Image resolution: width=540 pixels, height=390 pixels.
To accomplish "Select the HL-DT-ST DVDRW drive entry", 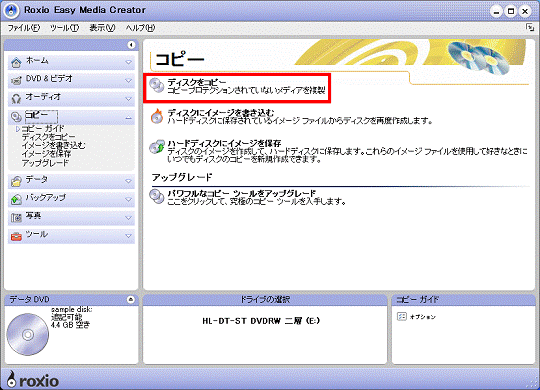I will pyautogui.click(x=261, y=321).
